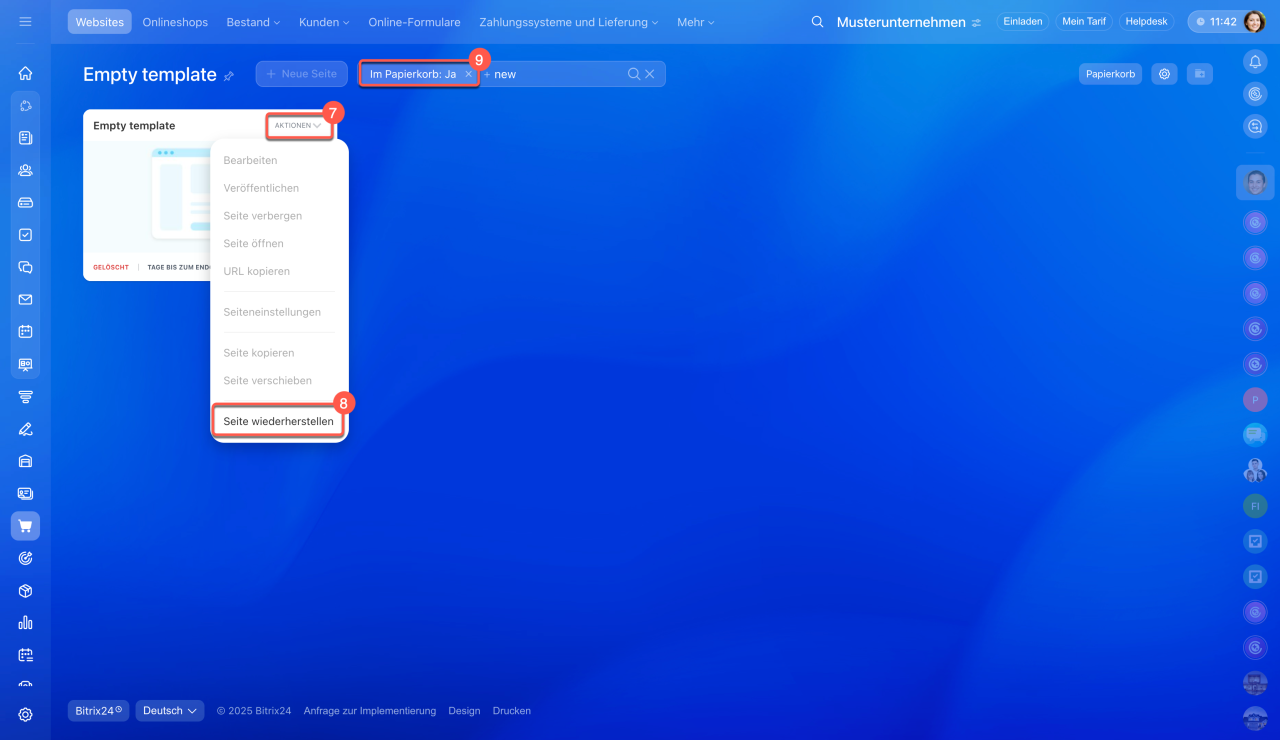Choose 'Seite wiederherstellen' from the menu

[x=279, y=422]
